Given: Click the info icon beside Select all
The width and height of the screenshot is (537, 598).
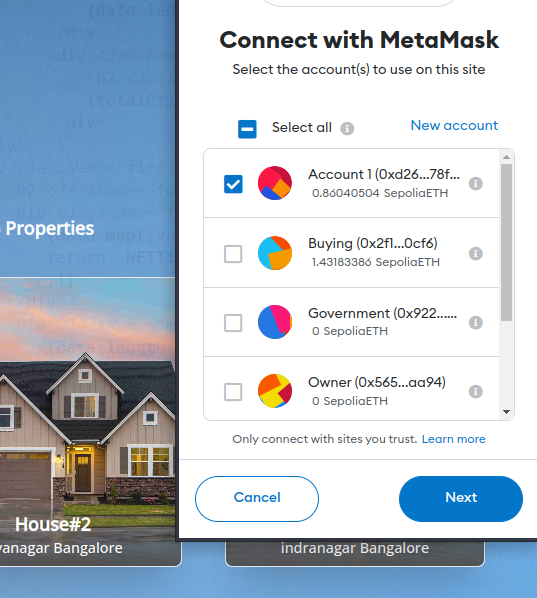Looking at the screenshot, I should (x=347, y=129).
